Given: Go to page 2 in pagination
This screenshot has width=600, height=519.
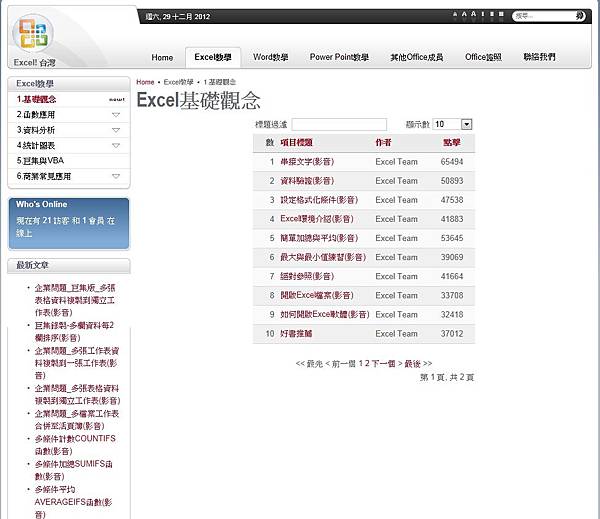Looking at the screenshot, I should [367, 363].
